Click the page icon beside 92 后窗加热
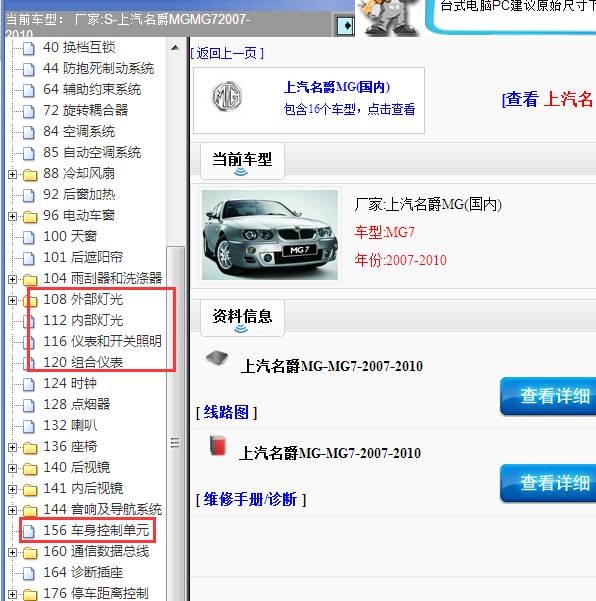 (x=28, y=195)
